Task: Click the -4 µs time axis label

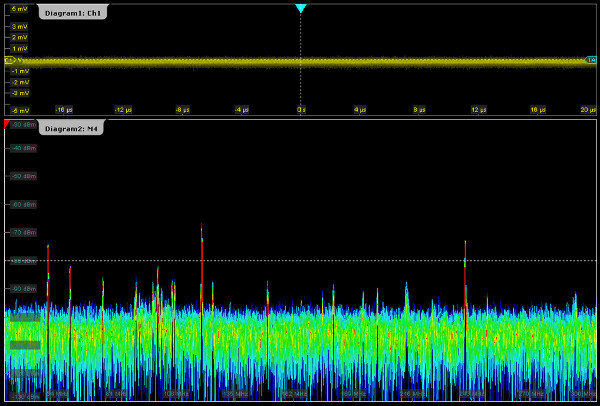Action: [x=241, y=110]
